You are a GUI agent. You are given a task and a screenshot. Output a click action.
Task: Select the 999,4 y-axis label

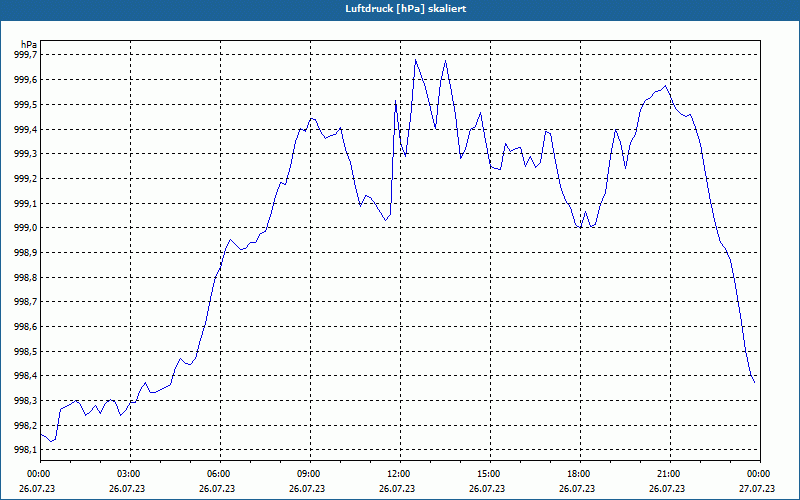click(25, 129)
